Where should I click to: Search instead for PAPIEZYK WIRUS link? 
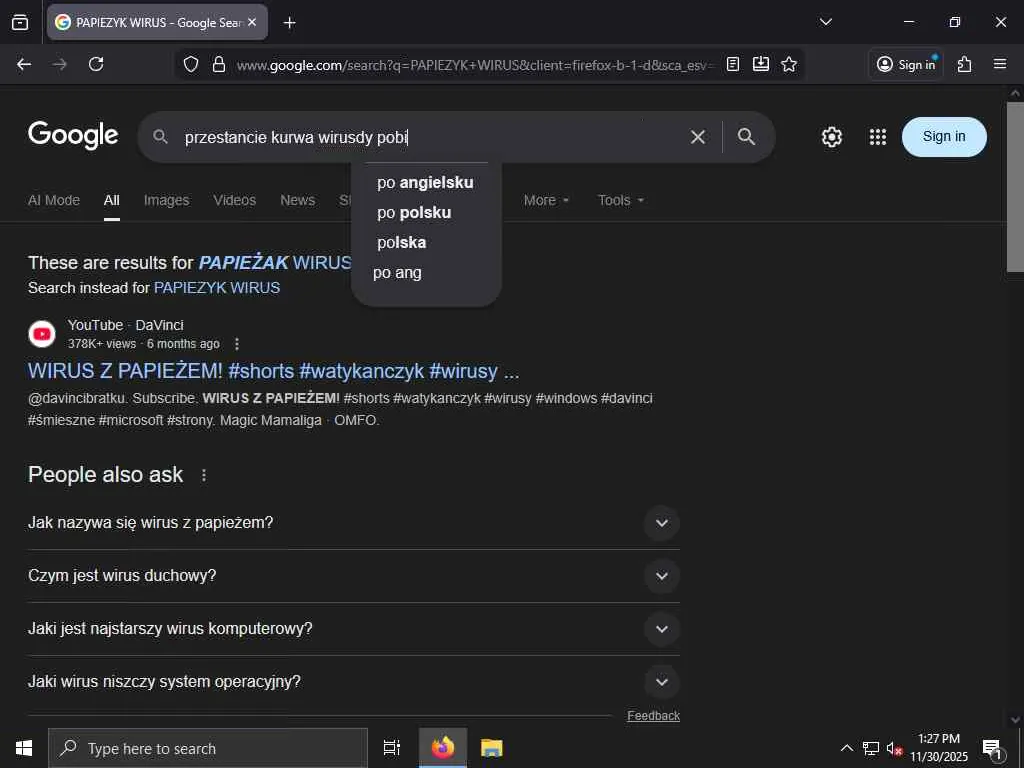point(217,288)
